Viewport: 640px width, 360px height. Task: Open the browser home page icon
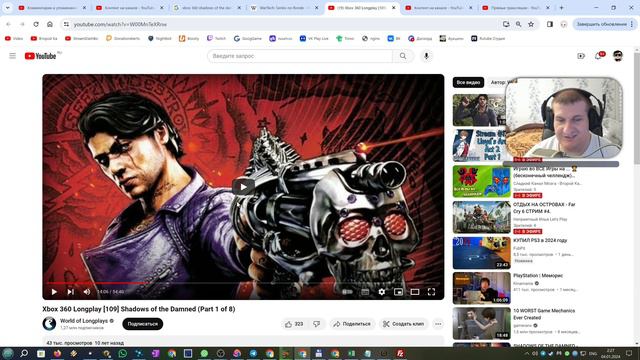tap(50, 24)
